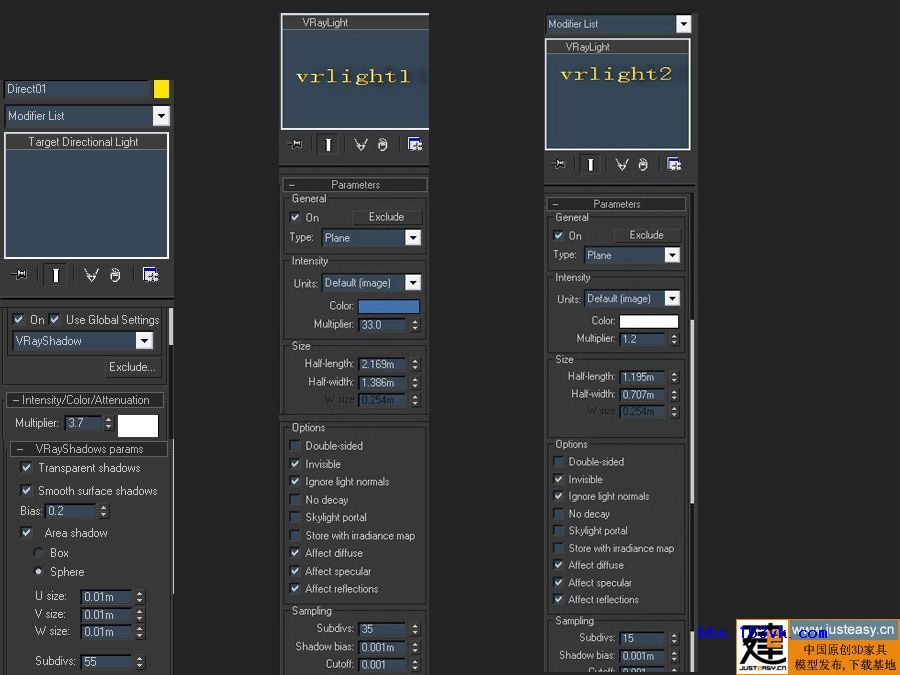Select Box area shadow radio button
The height and width of the screenshot is (675, 900).
pyautogui.click(x=38, y=552)
